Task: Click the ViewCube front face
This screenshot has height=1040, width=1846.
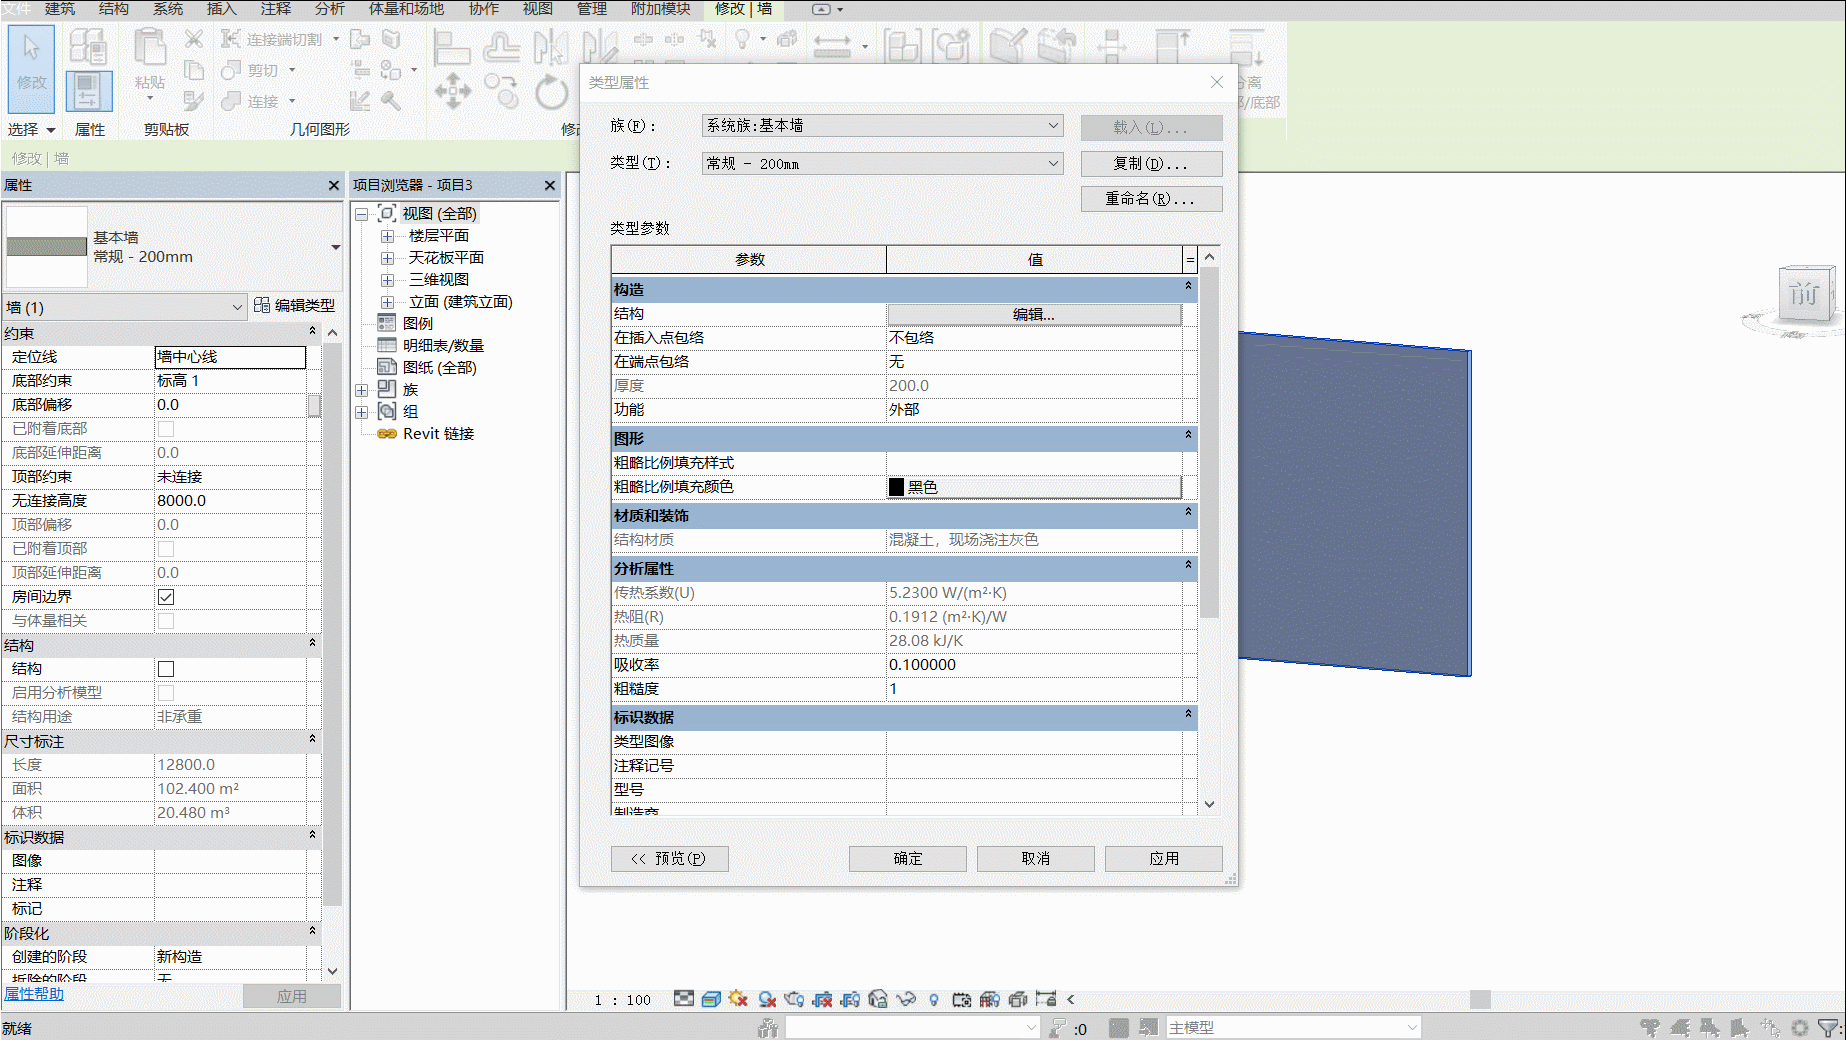Action: coord(1804,294)
